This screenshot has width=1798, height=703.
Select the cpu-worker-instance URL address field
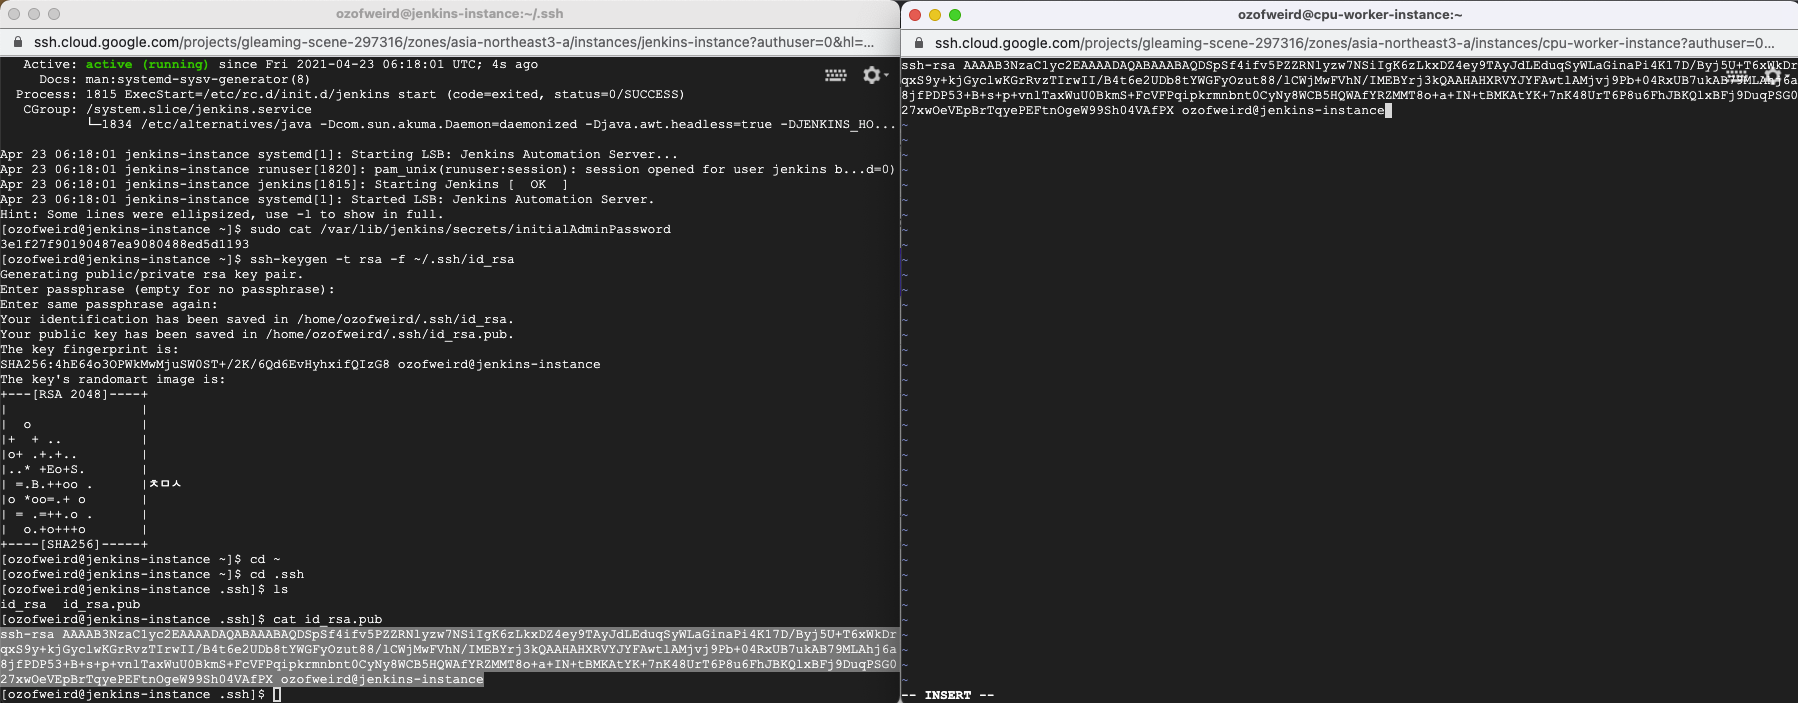tap(1355, 43)
